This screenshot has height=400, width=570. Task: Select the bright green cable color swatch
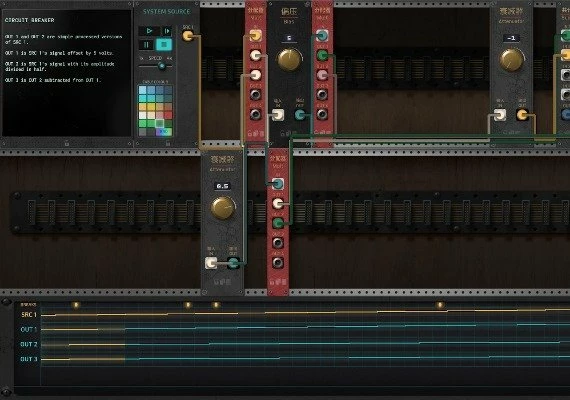142,124
